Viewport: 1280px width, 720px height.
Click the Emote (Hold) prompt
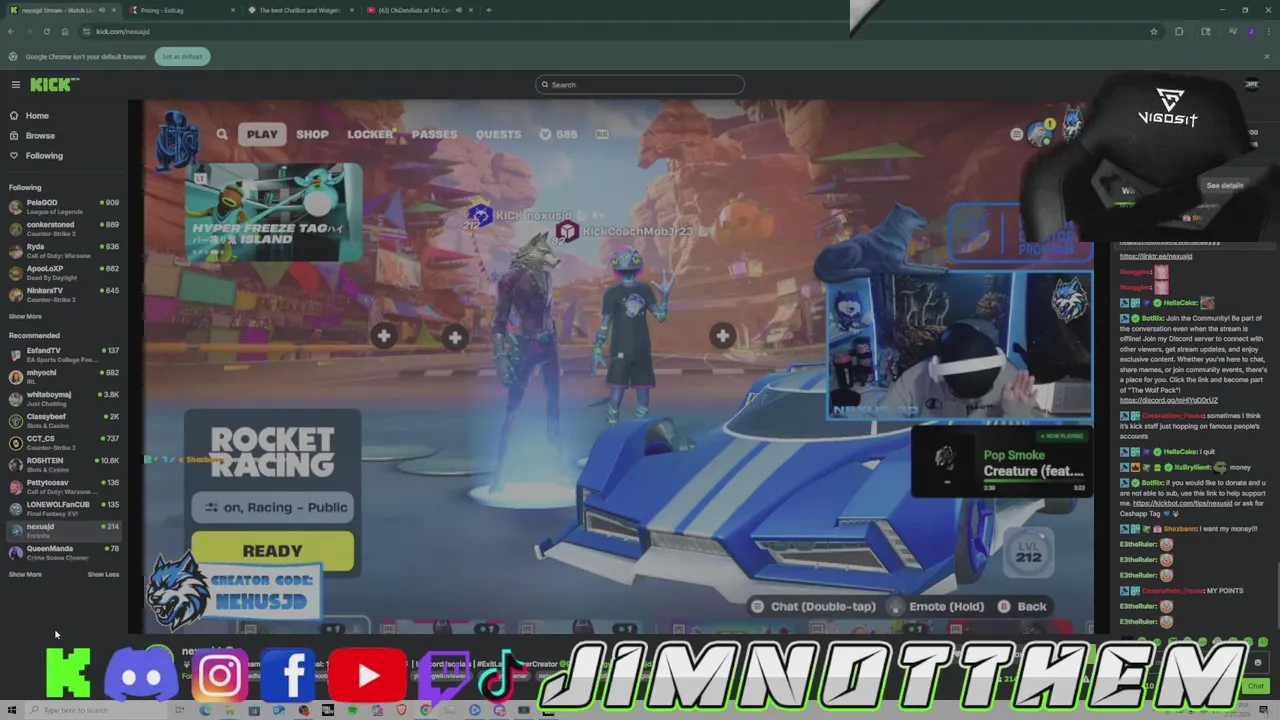pyautogui.click(x=936, y=607)
